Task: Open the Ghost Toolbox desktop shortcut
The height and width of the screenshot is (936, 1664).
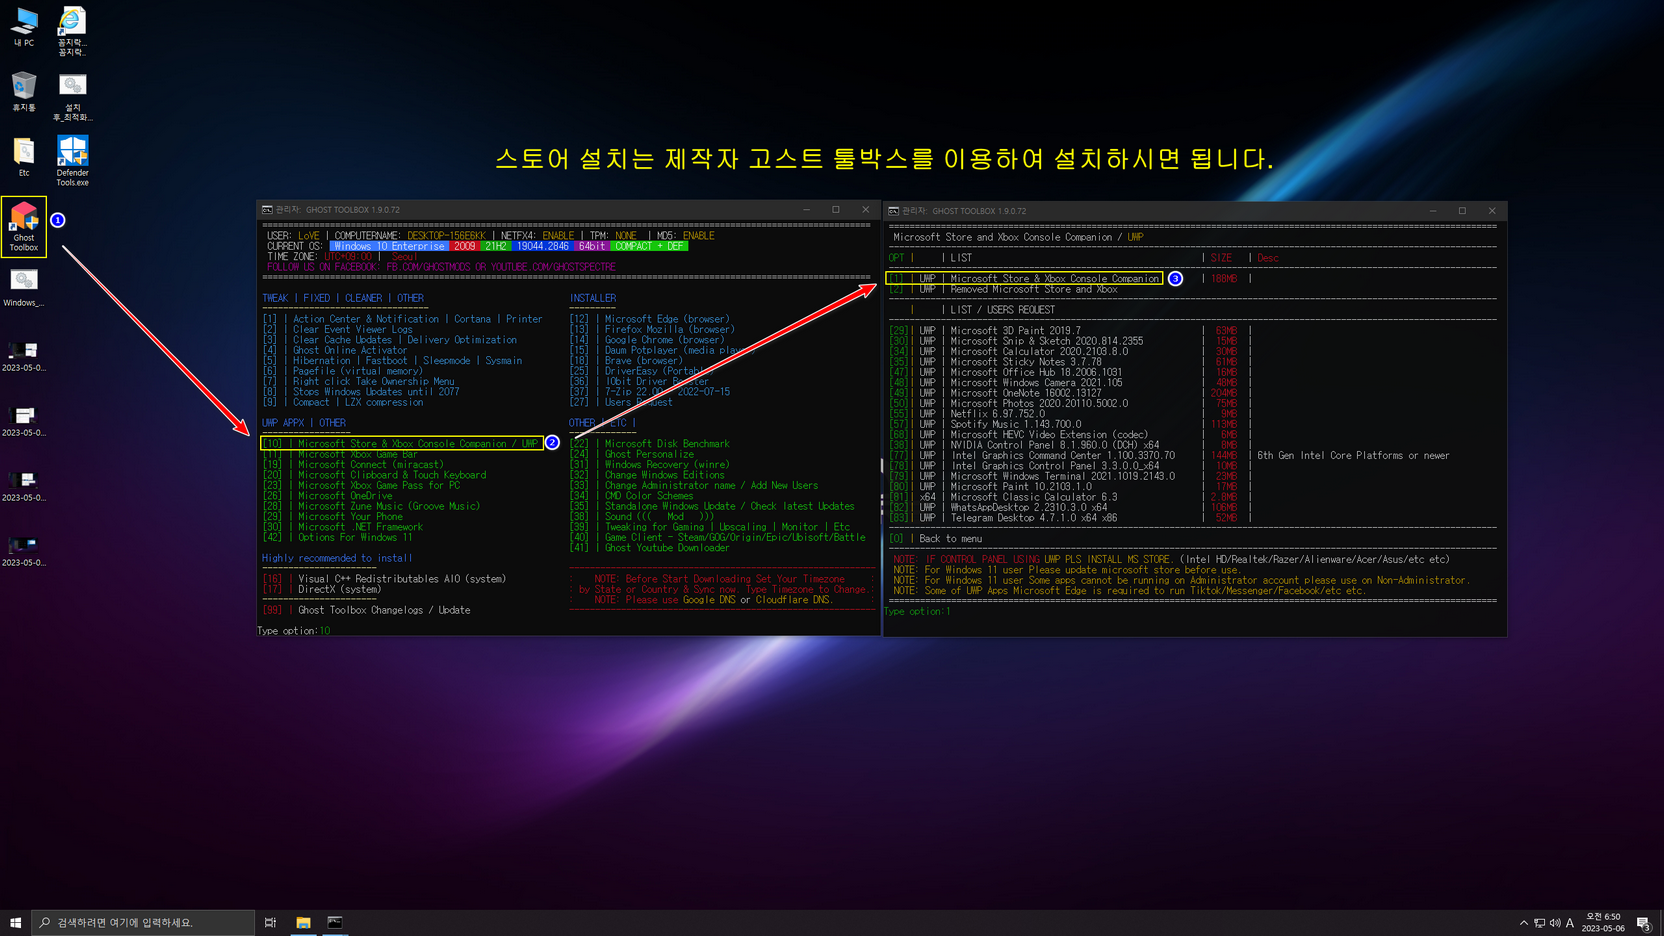Action: click(24, 227)
